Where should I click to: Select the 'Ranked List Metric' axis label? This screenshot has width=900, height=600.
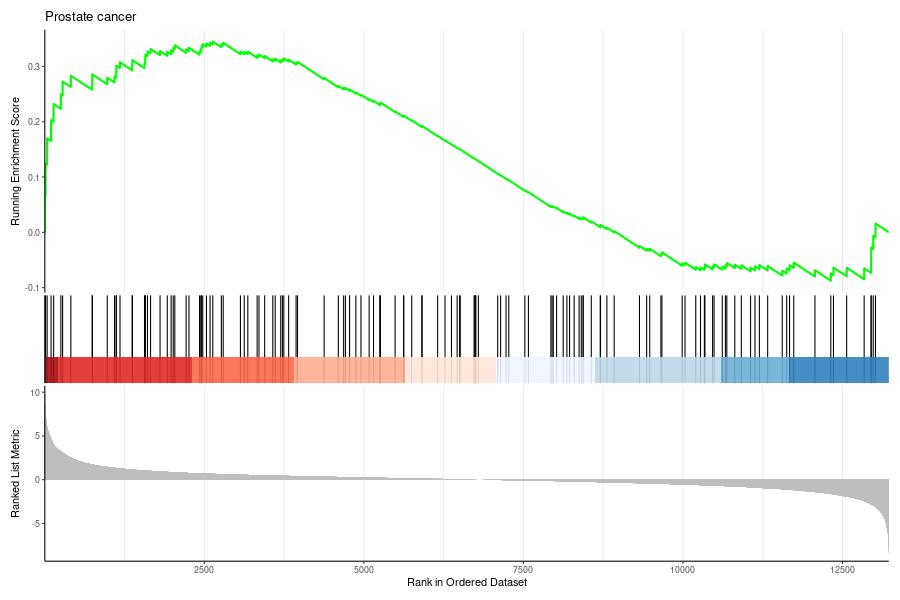[x=15, y=474]
